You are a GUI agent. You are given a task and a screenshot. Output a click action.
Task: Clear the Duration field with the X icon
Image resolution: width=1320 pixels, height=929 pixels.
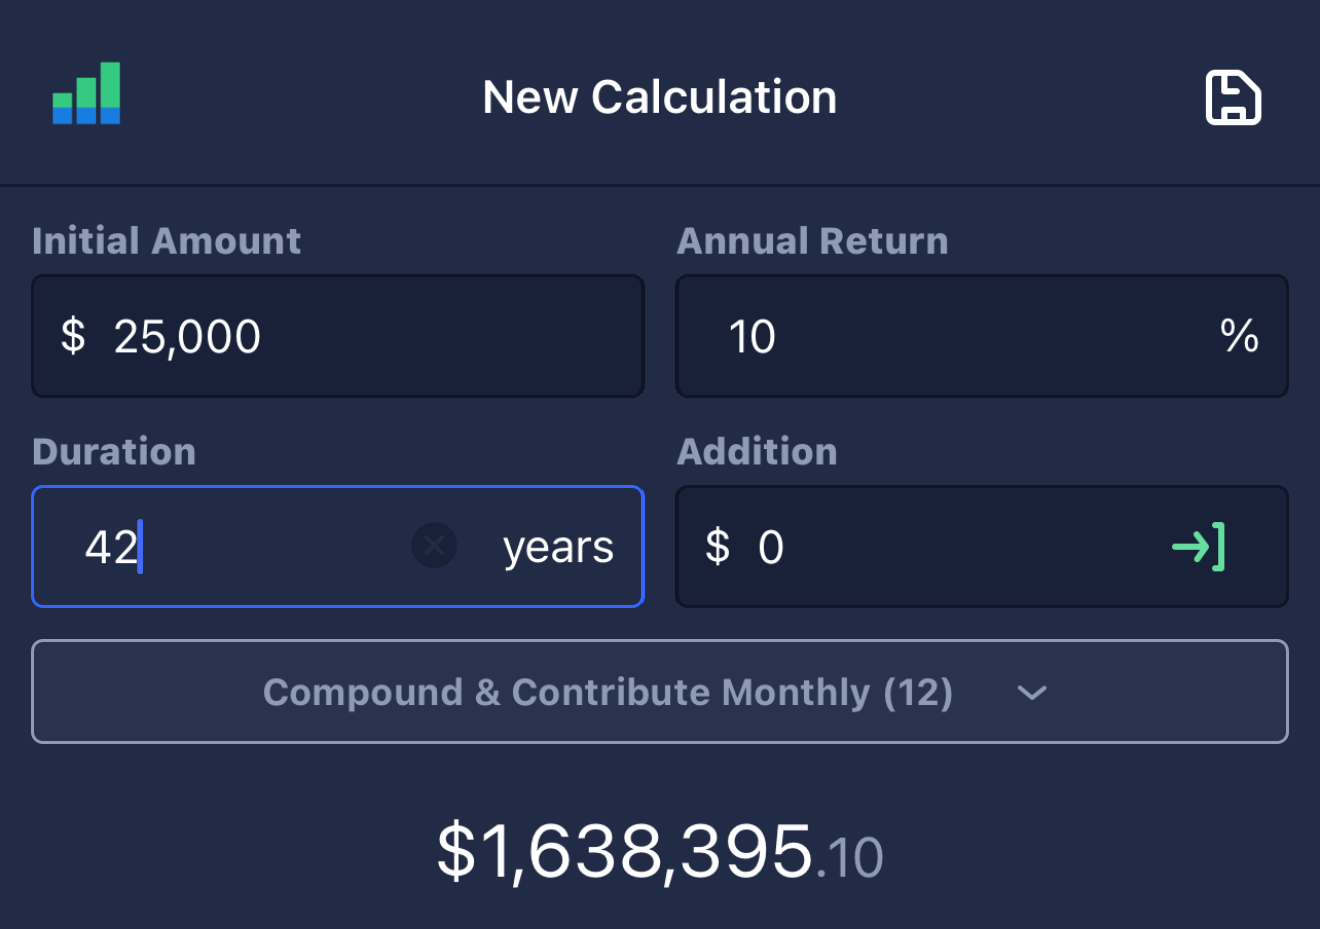click(x=434, y=546)
